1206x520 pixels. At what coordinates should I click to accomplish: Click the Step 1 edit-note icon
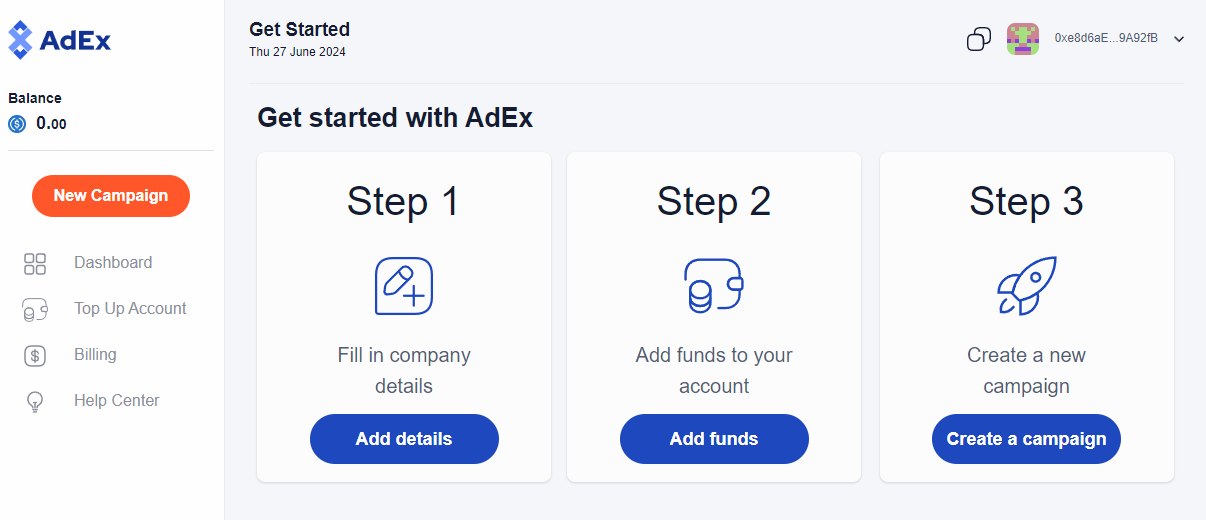click(x=404, y=286)
